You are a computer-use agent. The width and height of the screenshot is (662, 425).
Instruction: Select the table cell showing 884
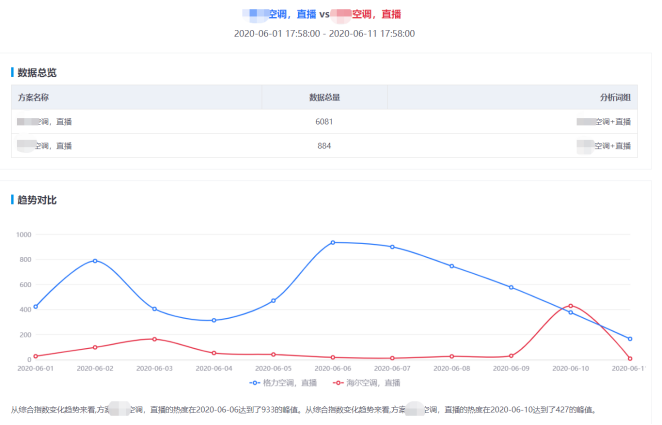click(x=324, y=146)
